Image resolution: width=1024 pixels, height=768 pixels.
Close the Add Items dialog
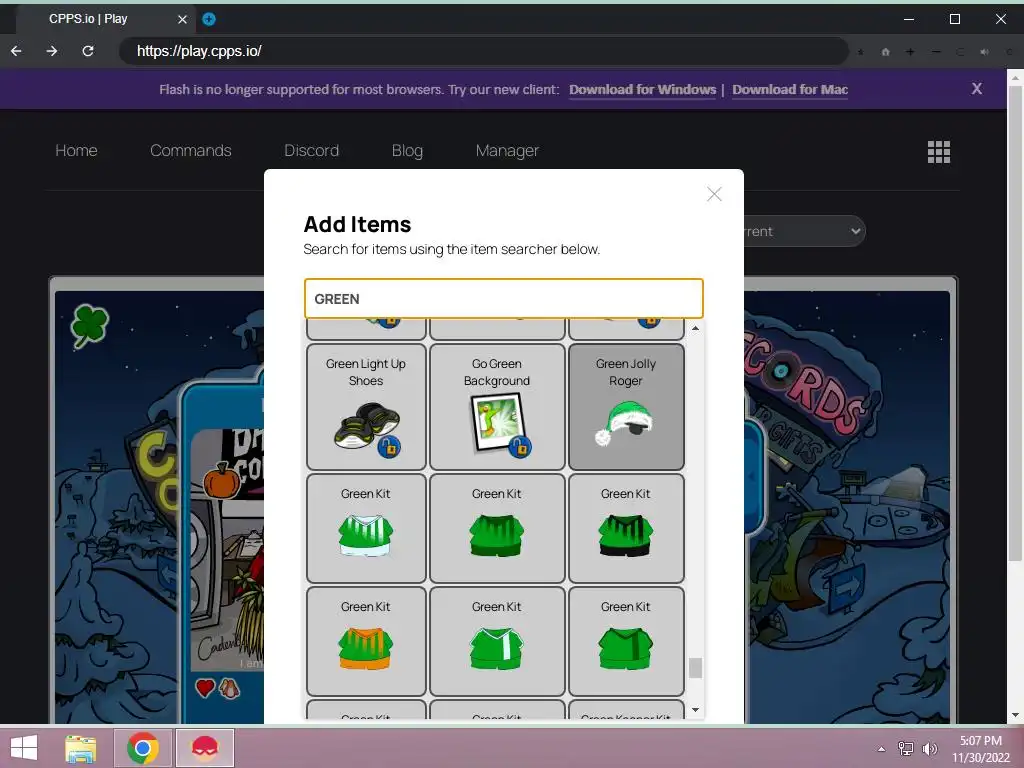point(714,194)
